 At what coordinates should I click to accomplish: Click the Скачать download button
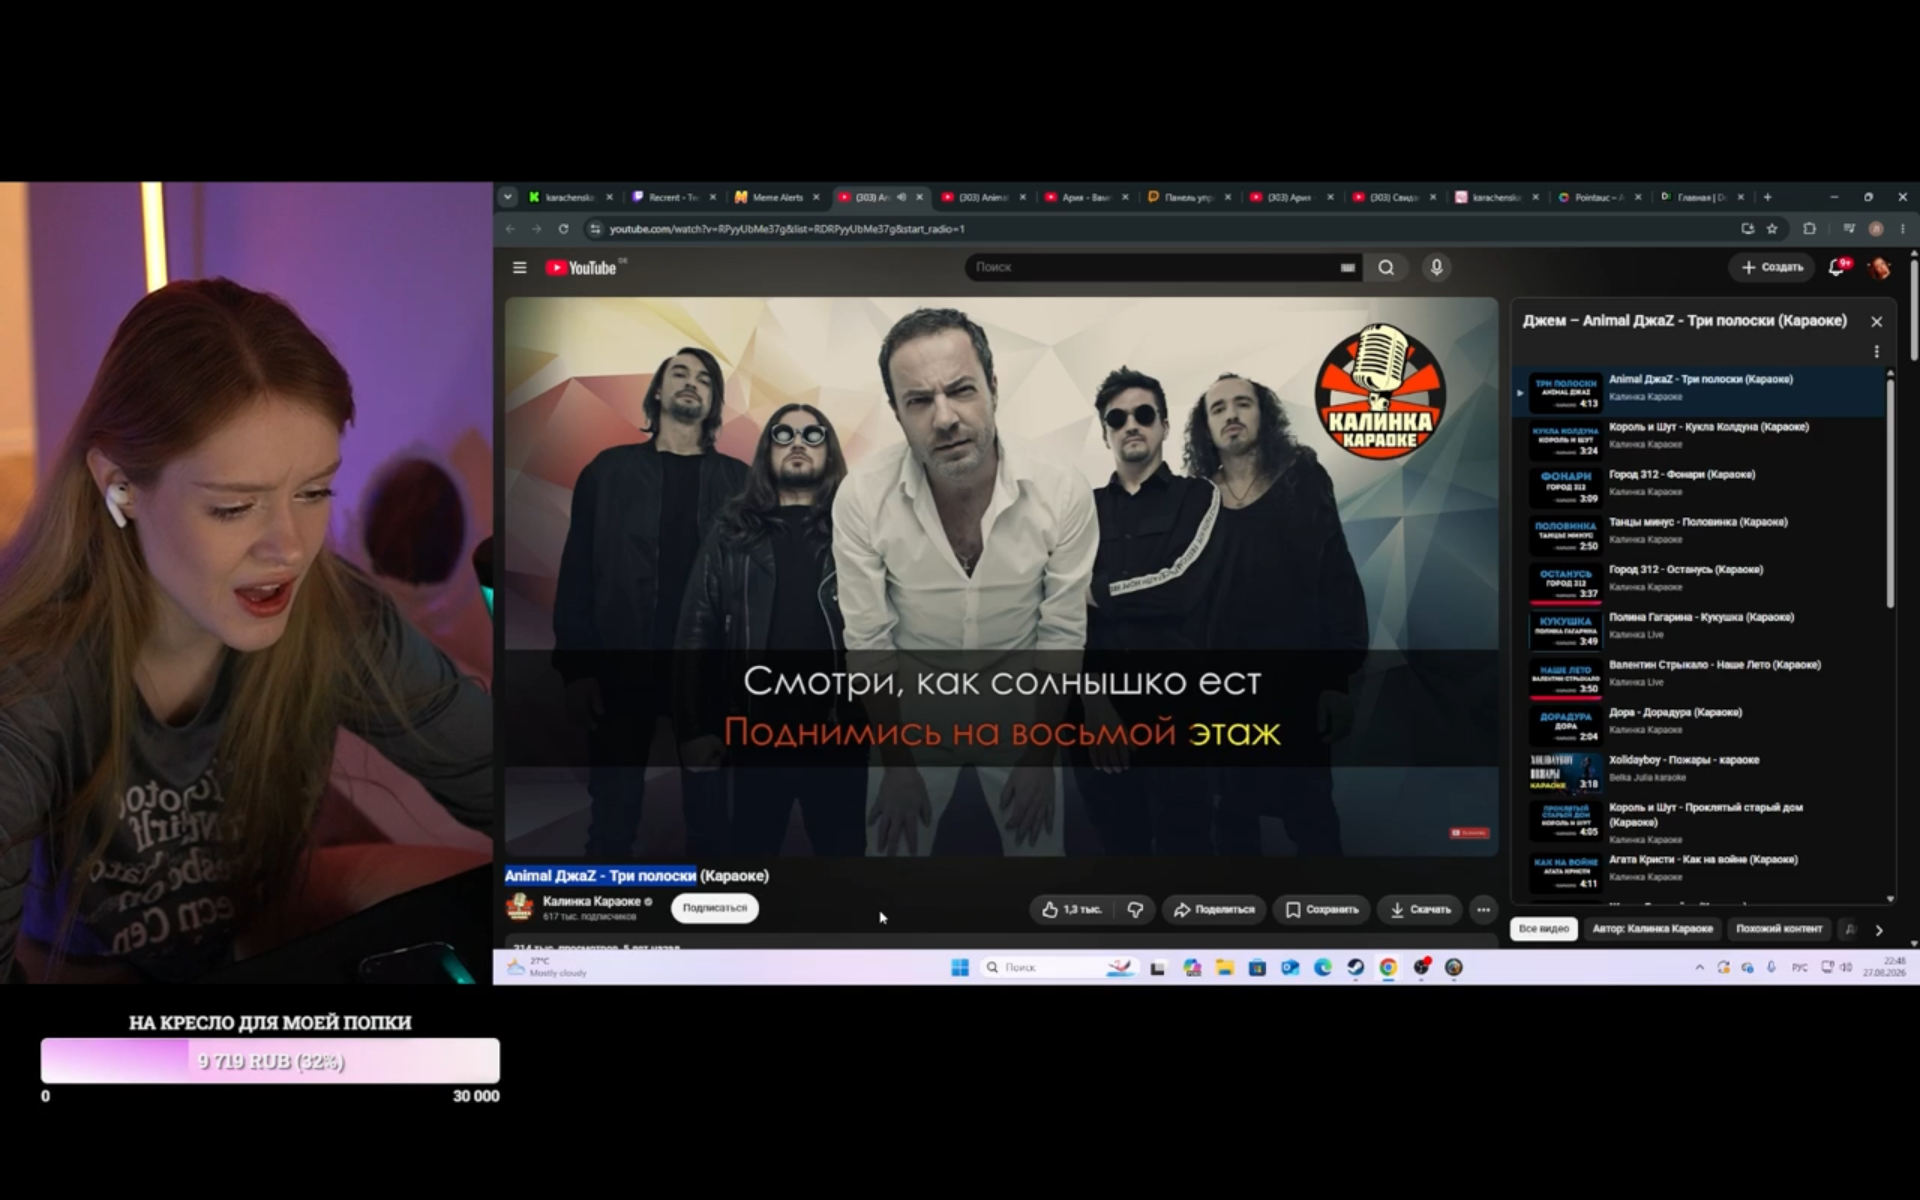1420,909
